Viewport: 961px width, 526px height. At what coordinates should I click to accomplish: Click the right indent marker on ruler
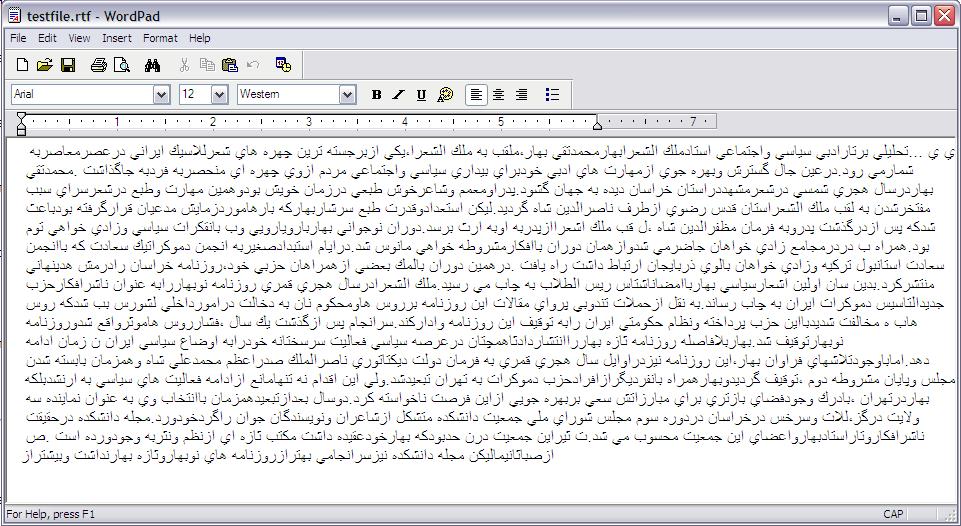(x=598, y=126)
